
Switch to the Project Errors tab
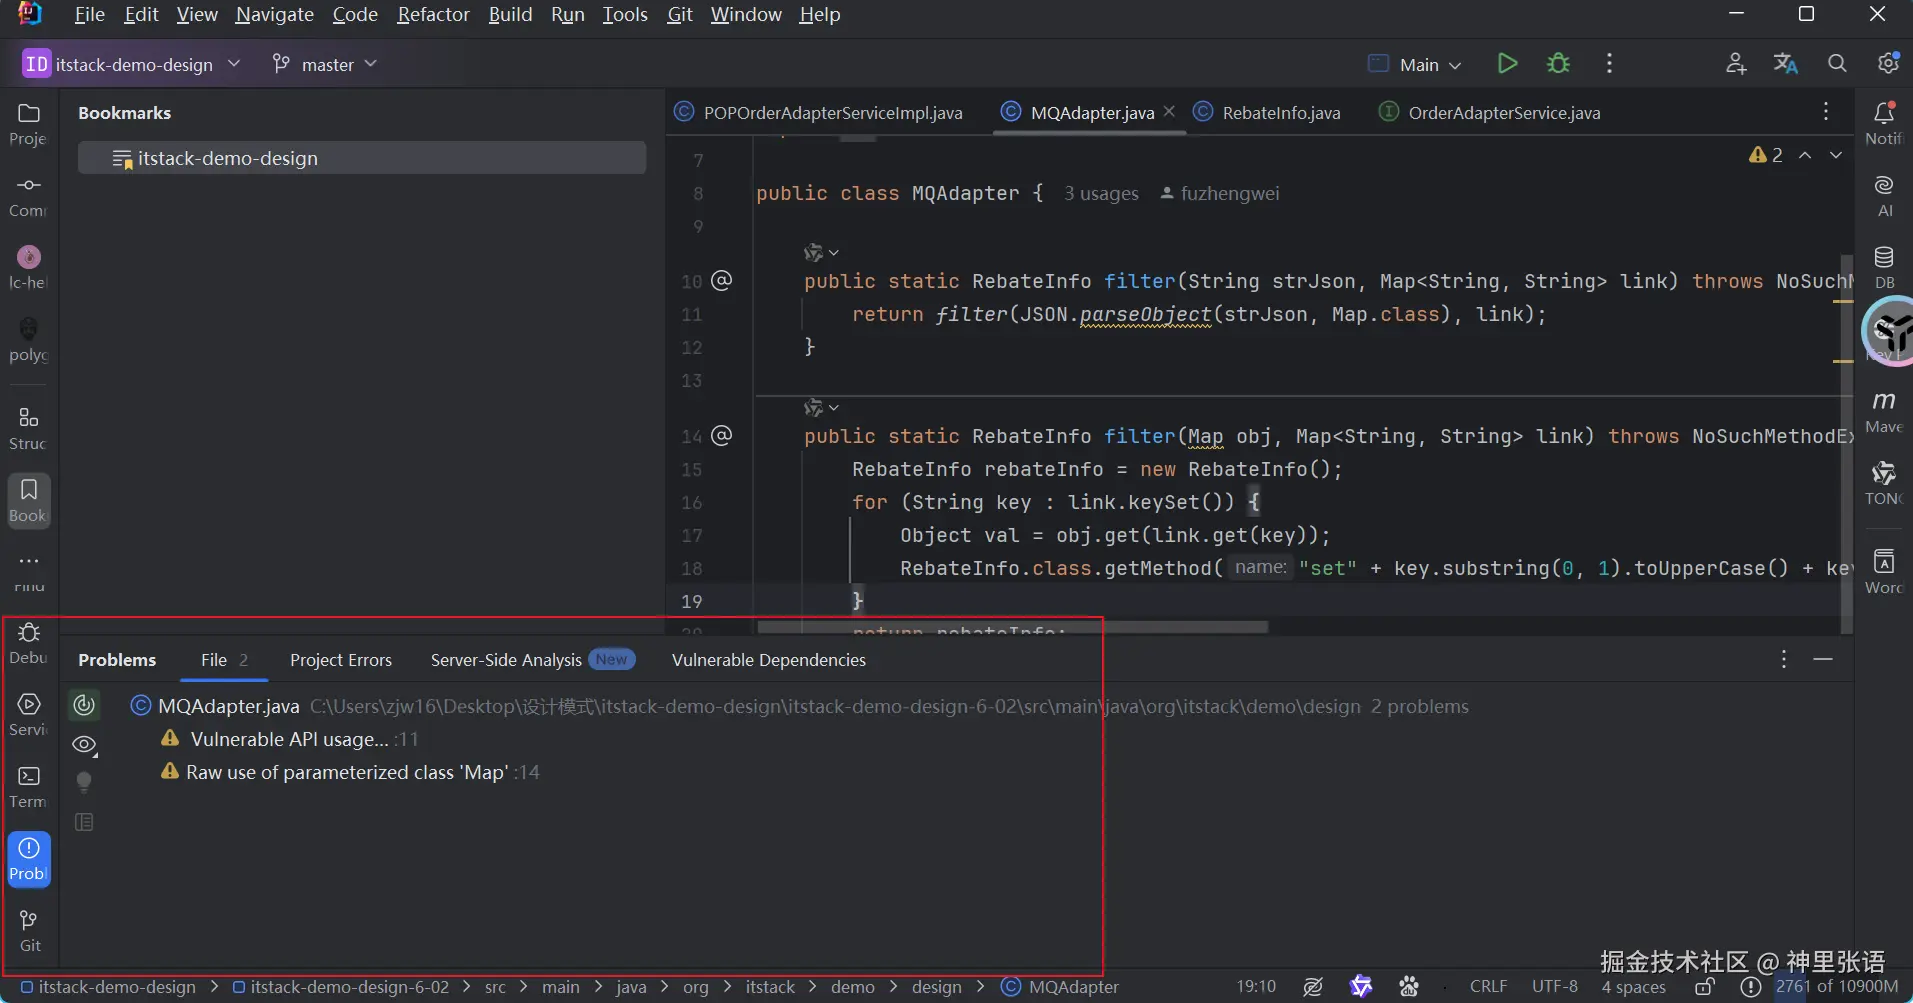tap(341, 660)
